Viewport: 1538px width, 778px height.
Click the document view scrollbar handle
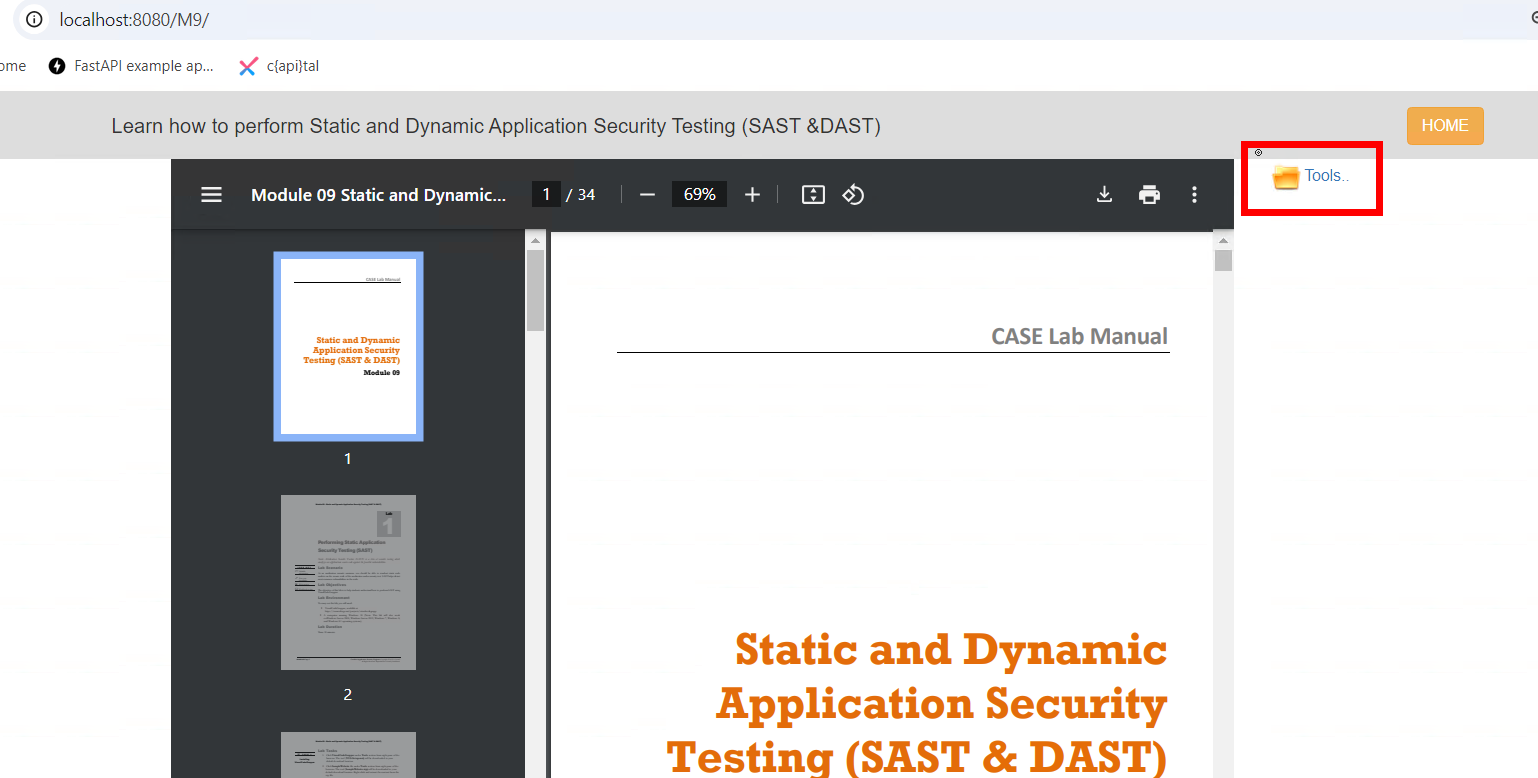pyautogui.click(x=1223, y=261)
